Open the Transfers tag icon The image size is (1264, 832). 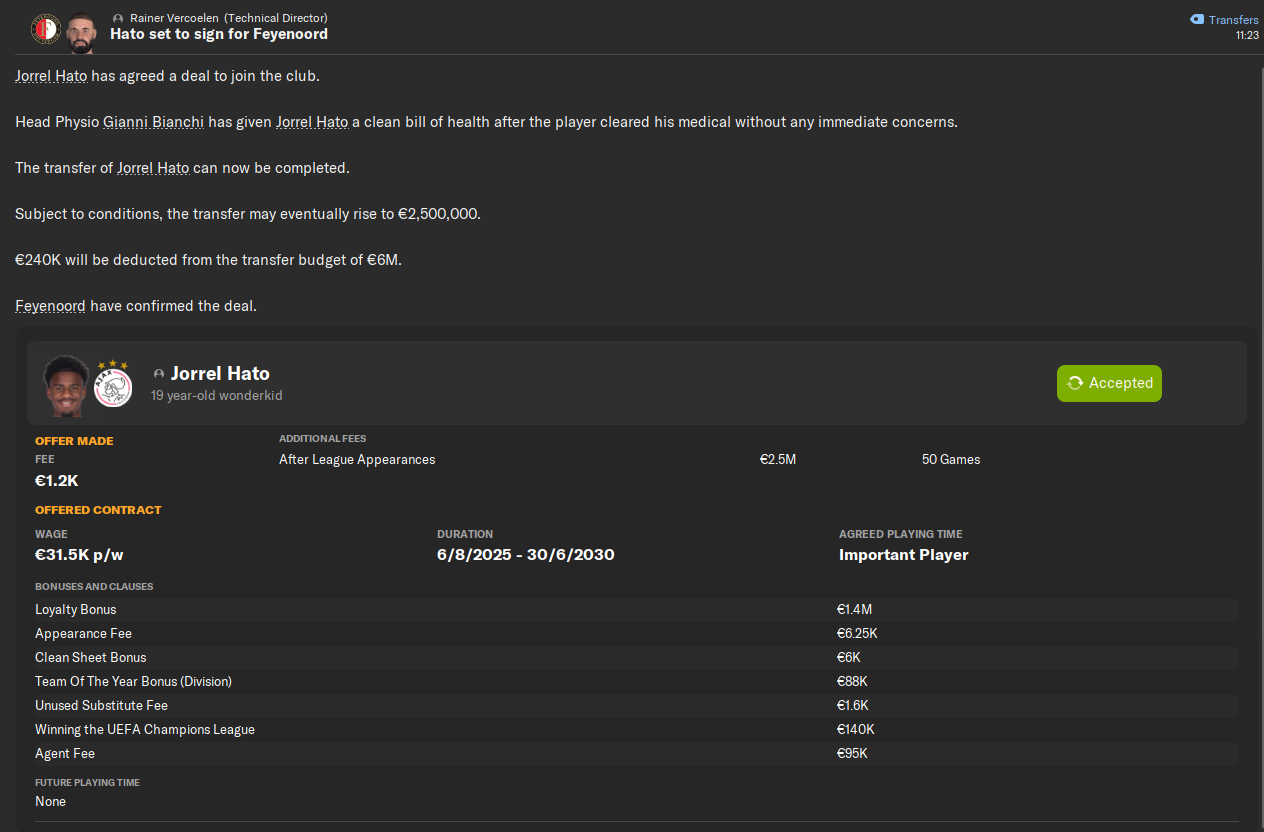pyautogui.click(x=1197, y=19)
